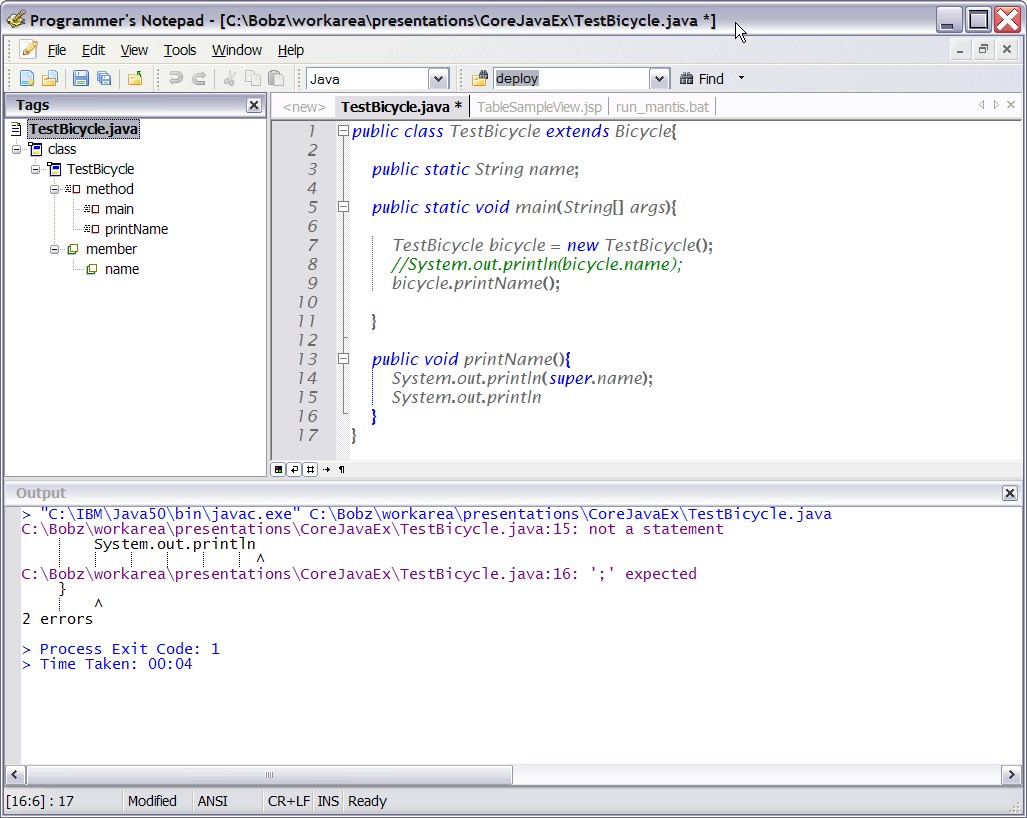Click the Save All toolbar icon
1027x818 pixels.
click(104, 79)
